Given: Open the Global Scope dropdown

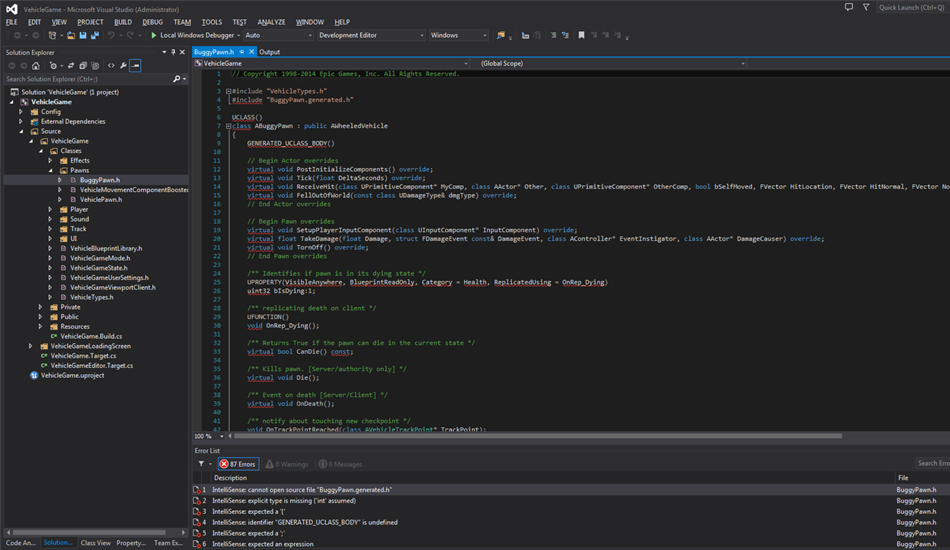Looking at the screenshot, I should click(608, 63).
